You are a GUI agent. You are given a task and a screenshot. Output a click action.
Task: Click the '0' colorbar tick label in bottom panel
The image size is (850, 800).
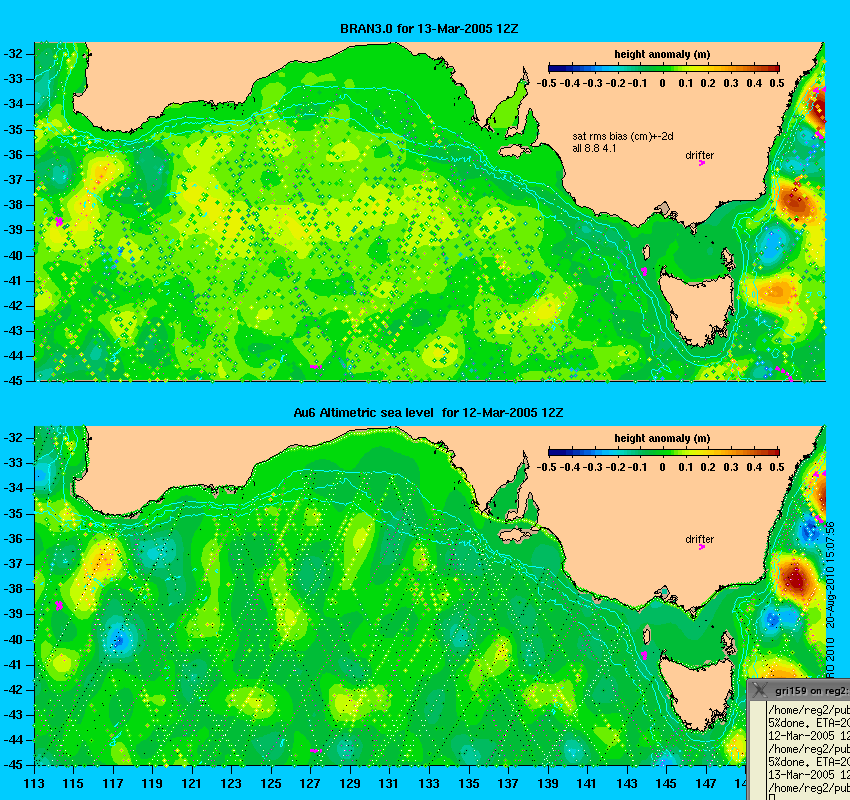pyautogui.click(x=662, y=467)
